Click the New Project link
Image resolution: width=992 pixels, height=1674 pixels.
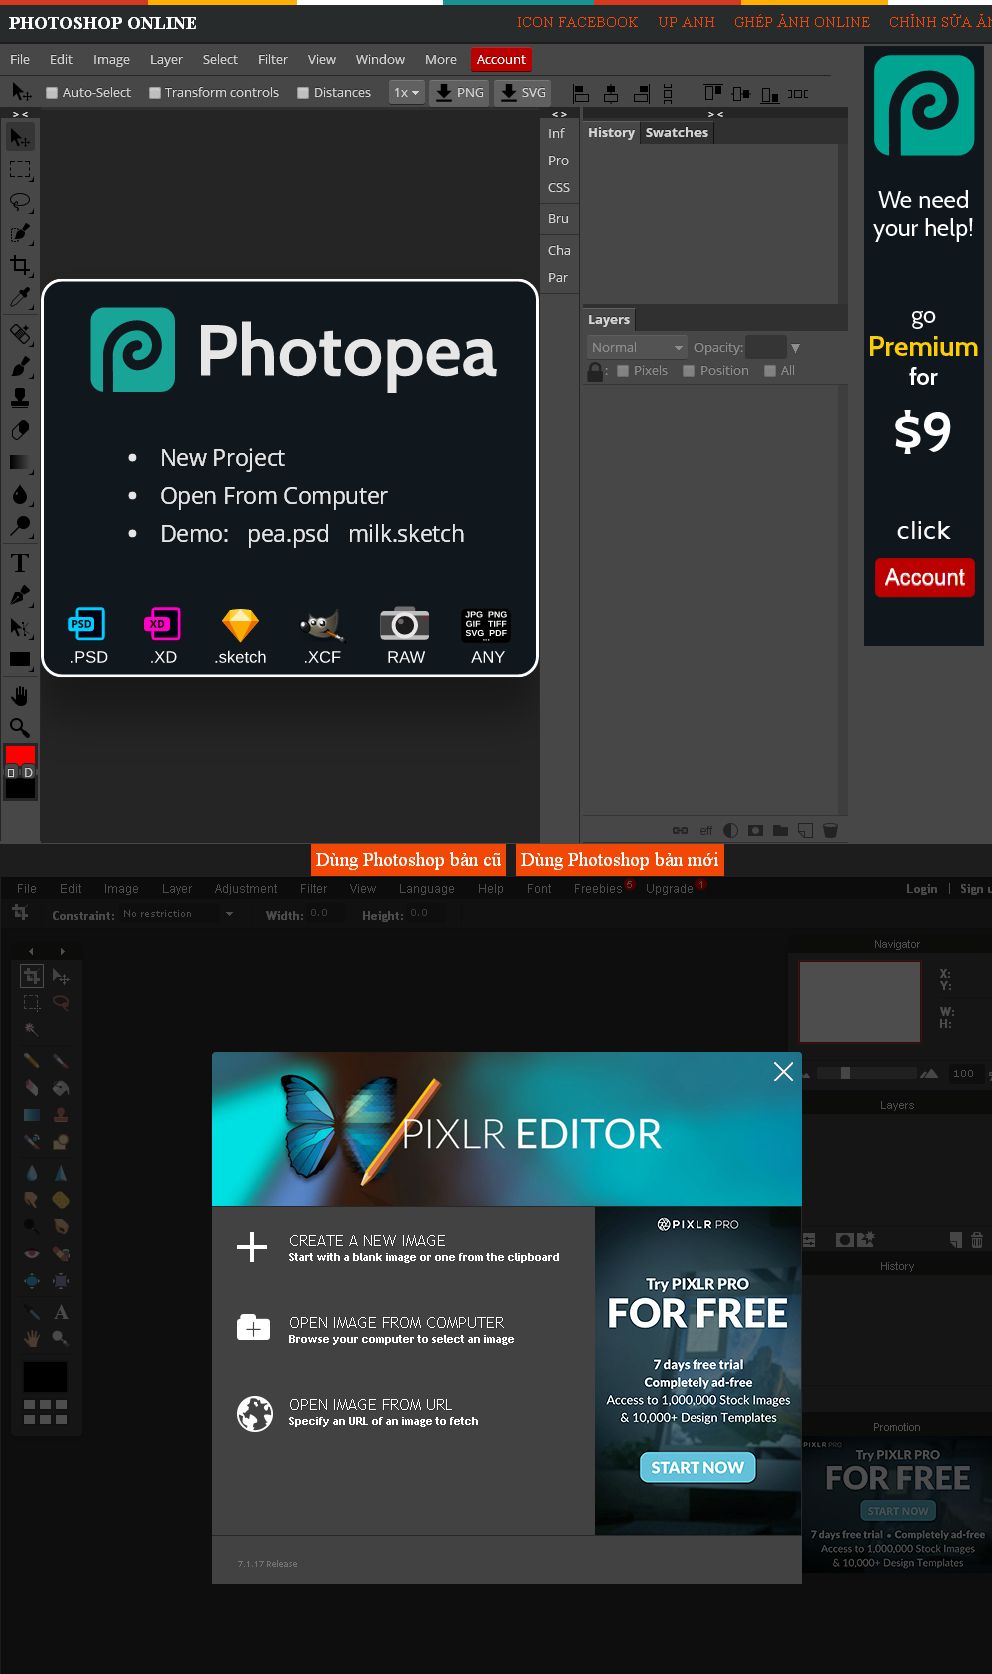222,458
